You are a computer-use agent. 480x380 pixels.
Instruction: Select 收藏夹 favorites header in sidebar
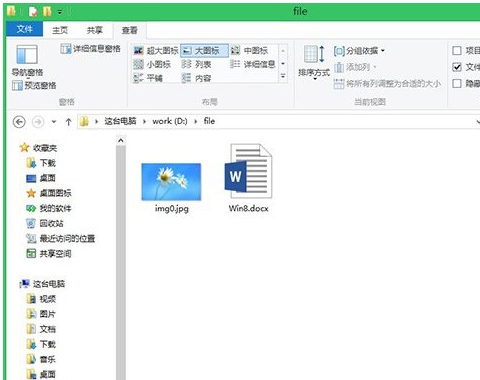[38, 148]
